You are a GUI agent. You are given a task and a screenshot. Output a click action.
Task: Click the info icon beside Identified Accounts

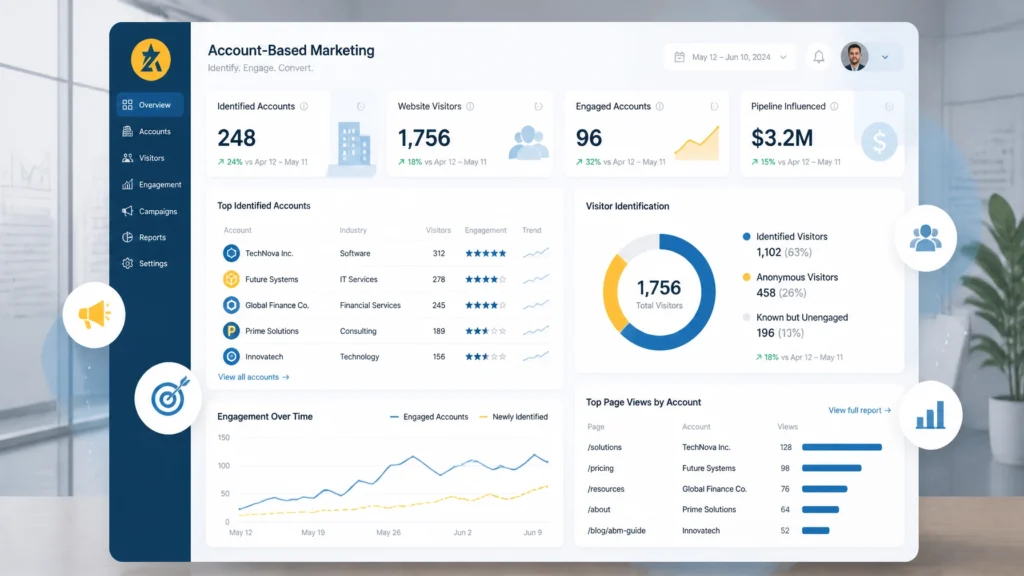[x=304, y=106]
